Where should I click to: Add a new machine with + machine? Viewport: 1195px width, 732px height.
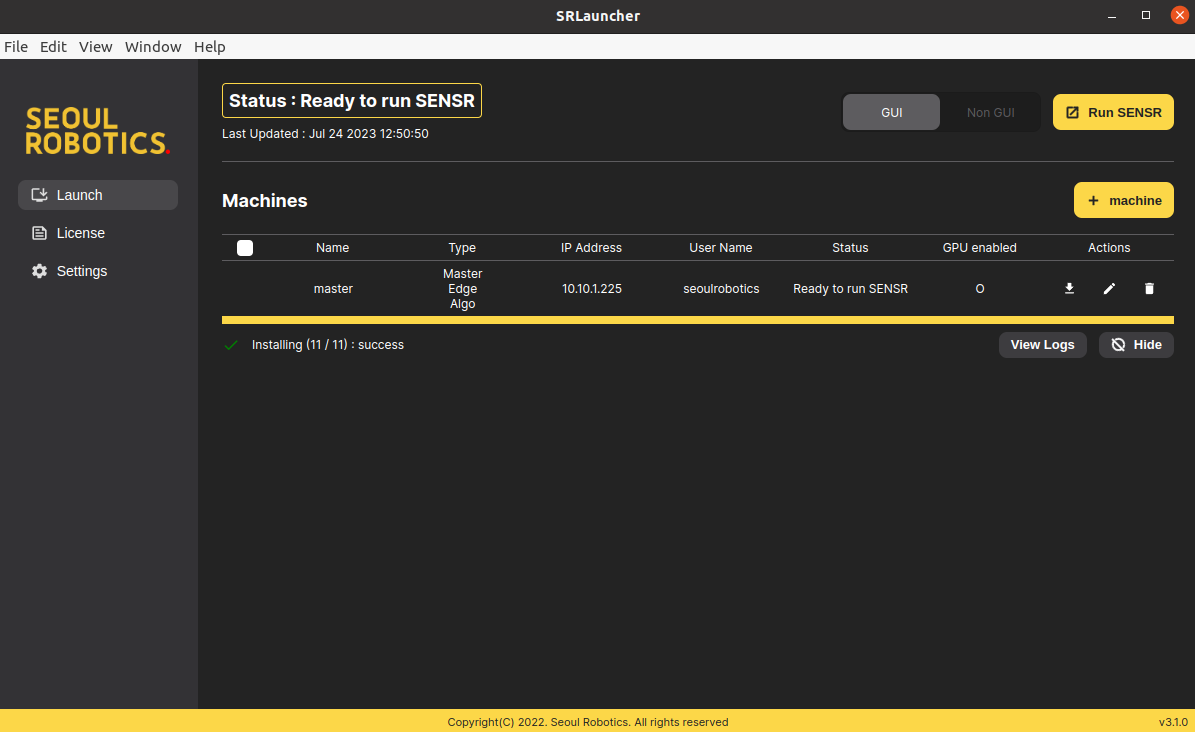(x=1123, y=201)
